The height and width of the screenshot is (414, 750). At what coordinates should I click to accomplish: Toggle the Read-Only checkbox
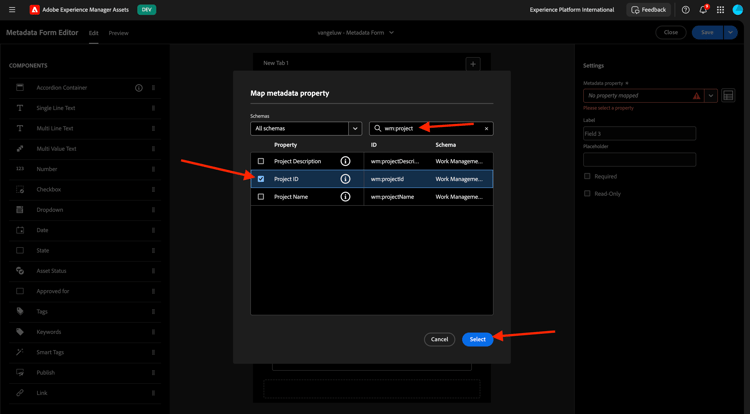(587, 193)
